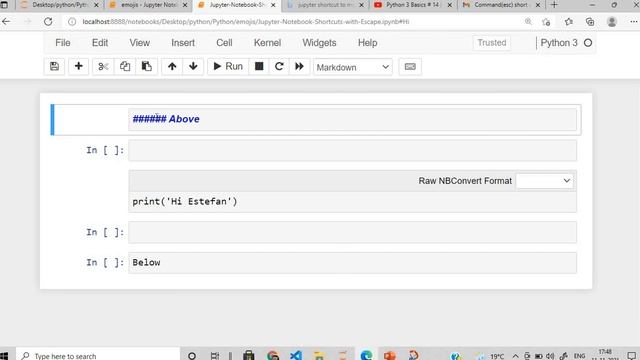Viewport: 640px width, 360px height.
Task: Open Visual Studio Code from taskbar
Action: pyautogui.click(x=296, y=356)
